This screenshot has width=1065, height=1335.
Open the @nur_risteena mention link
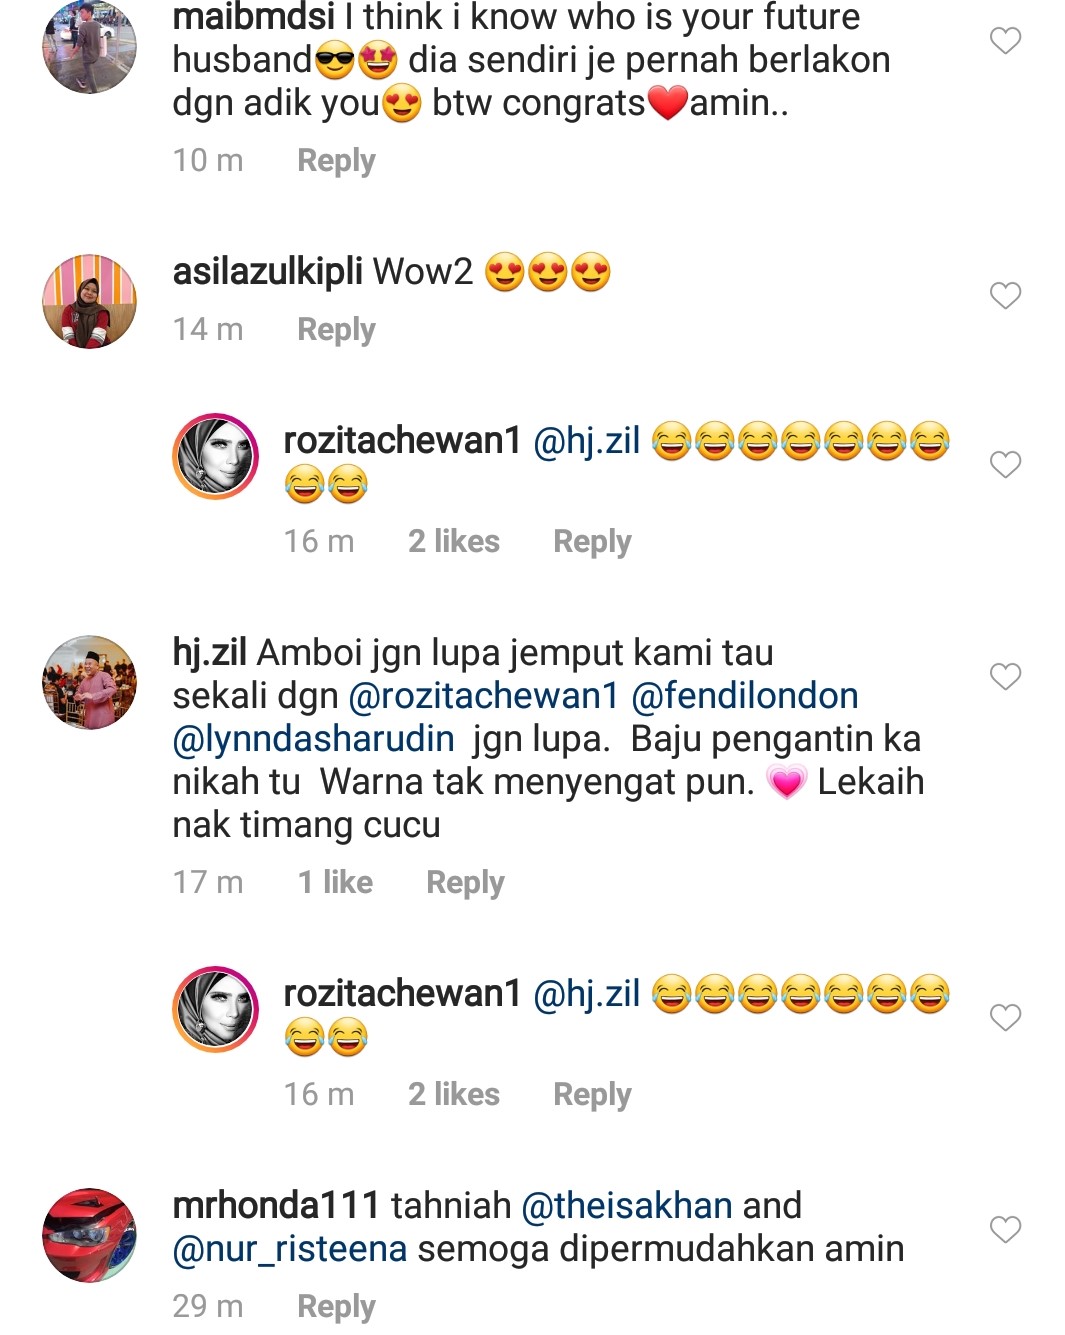[290, 1250]
